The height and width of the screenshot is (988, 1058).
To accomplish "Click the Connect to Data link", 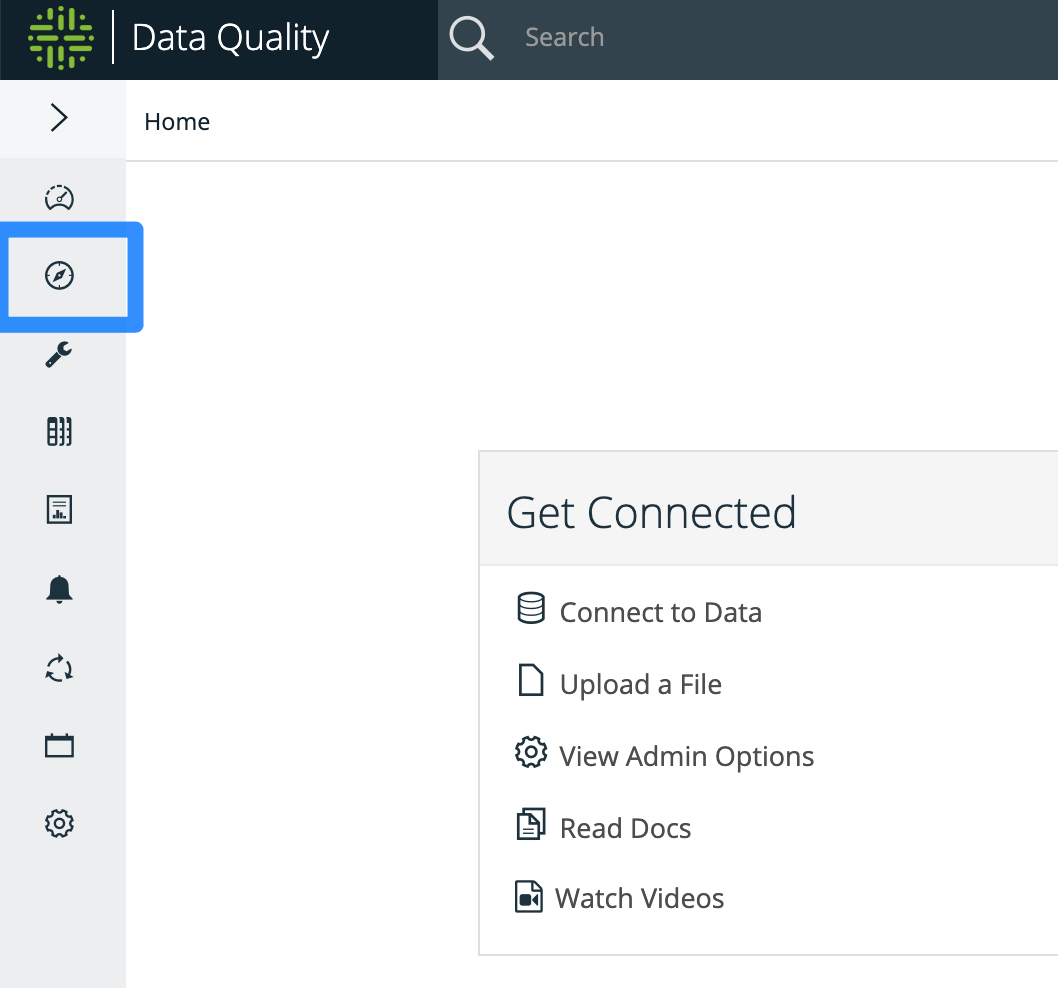I will 660,612.
